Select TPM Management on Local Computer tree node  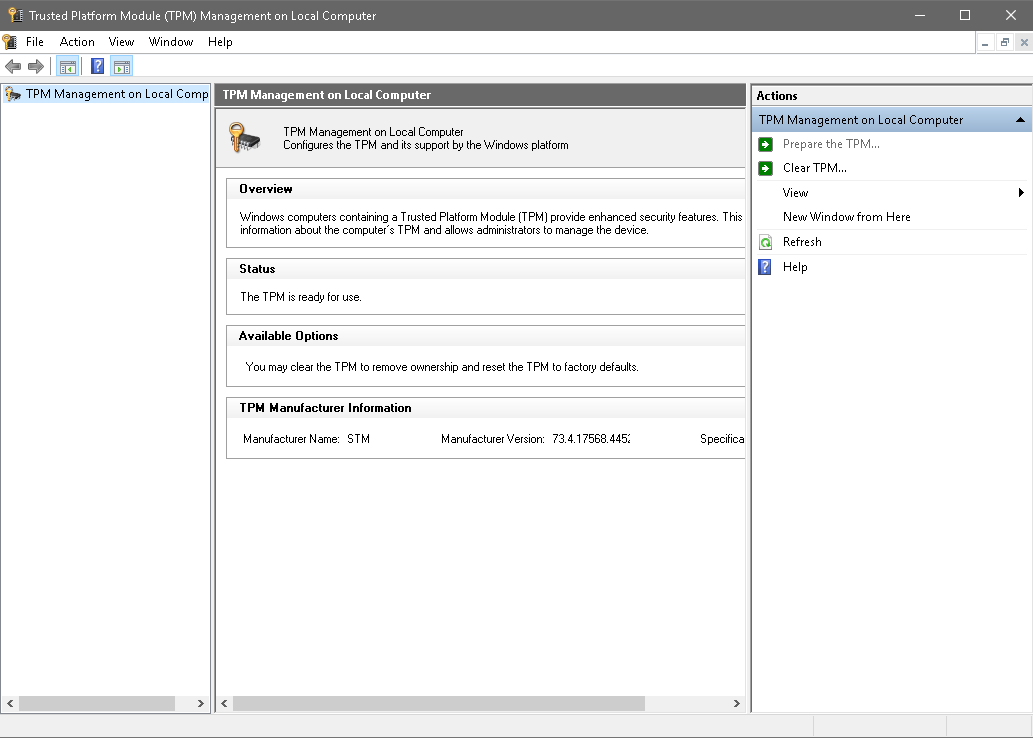pos(117,94)
